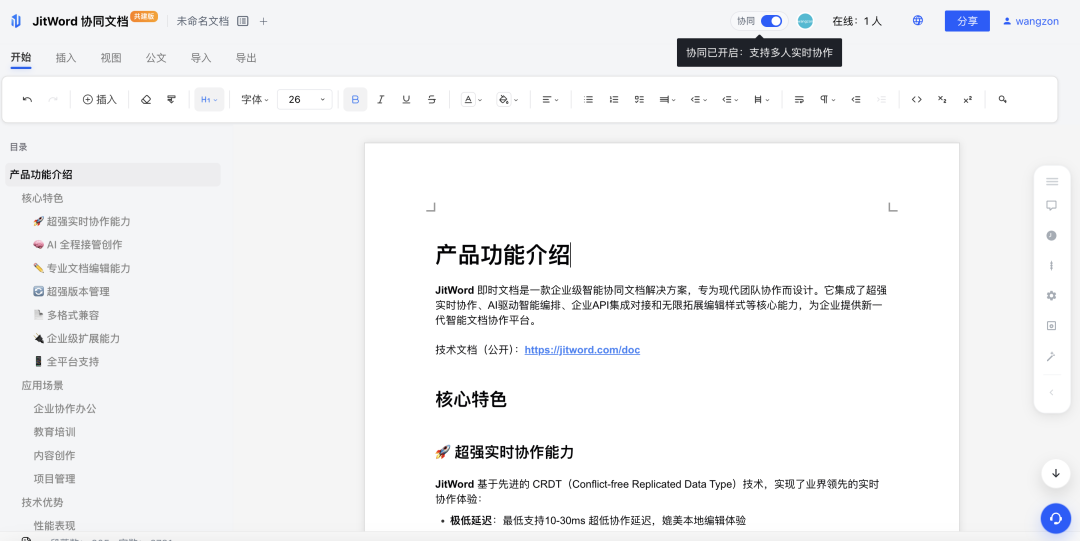Open the text alignment dropdown
Screen dimensions: 1080x541
pos(550,99)
